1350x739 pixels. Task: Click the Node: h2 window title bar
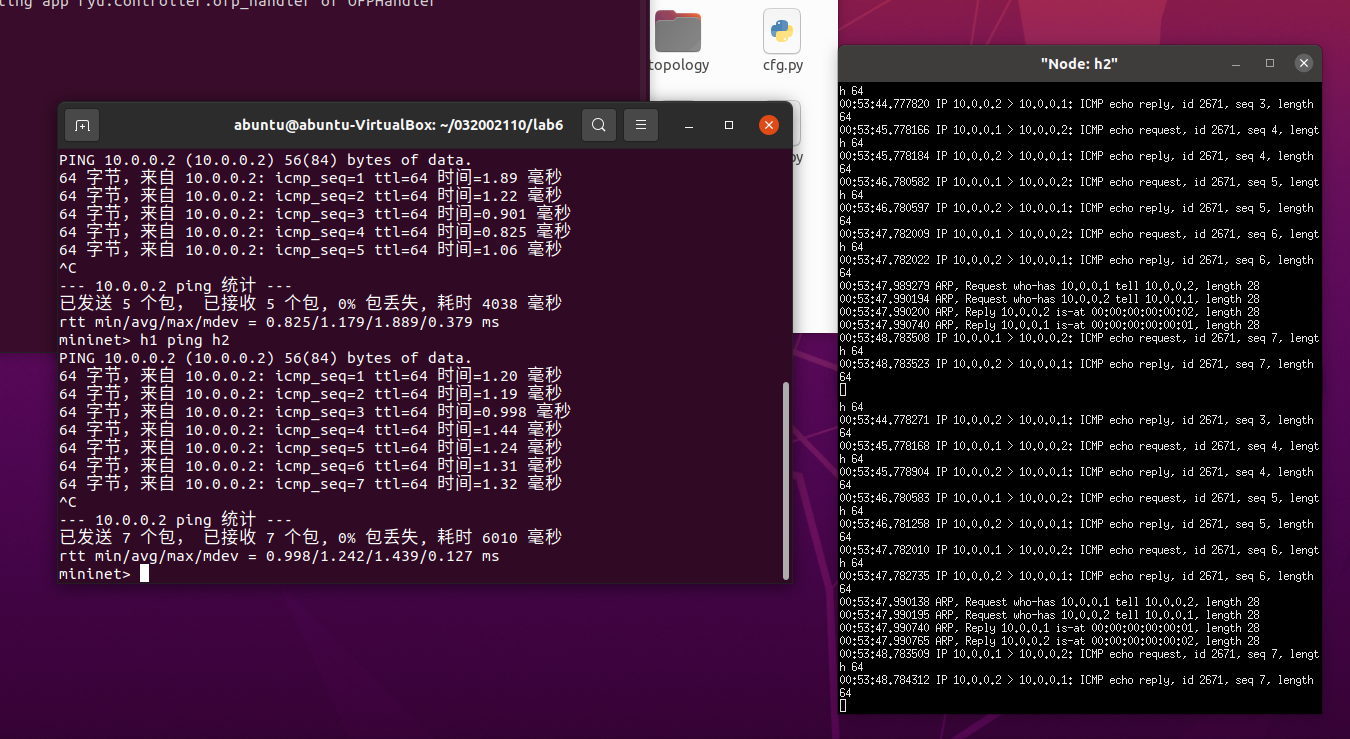pos(1079,63)
